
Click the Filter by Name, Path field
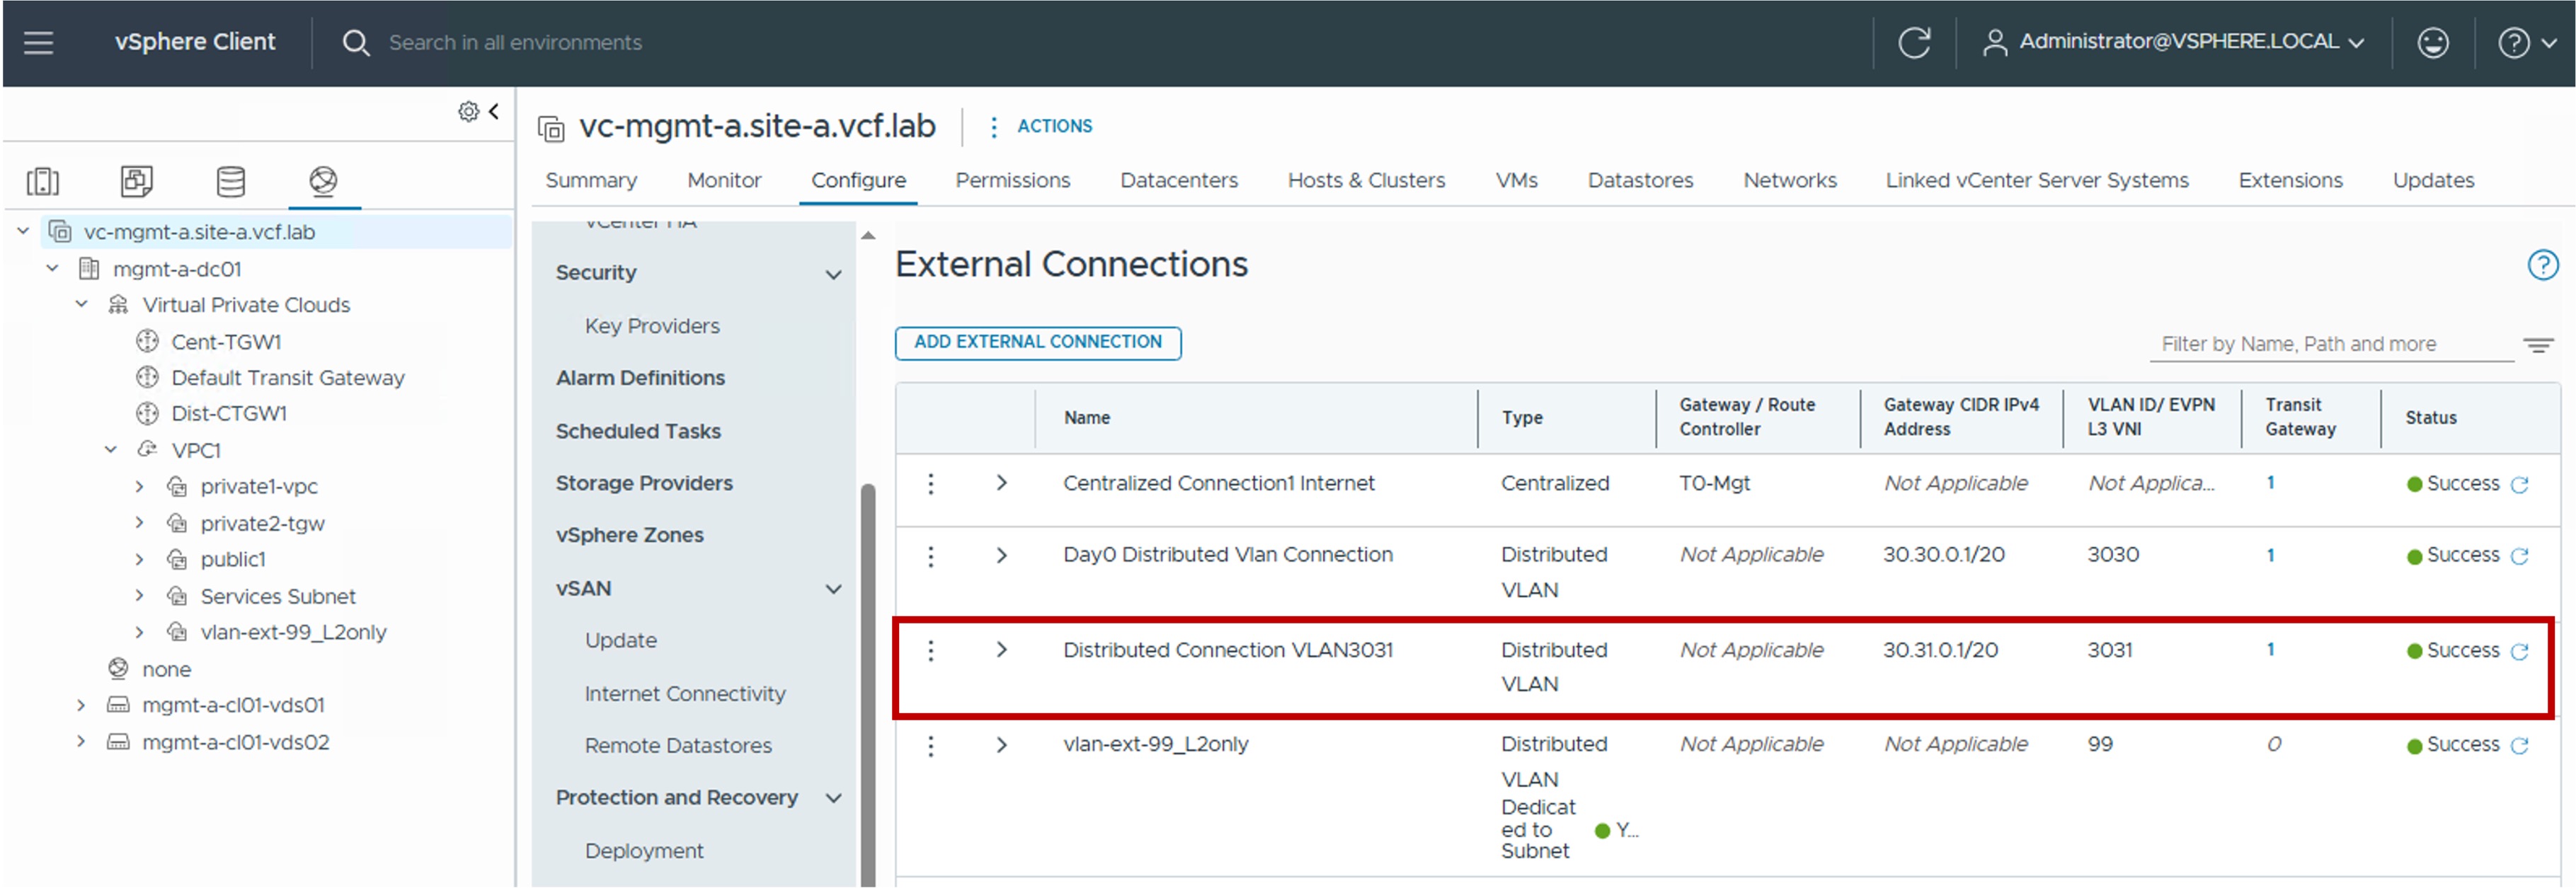pyautogui.click(x=2331, y=345)
